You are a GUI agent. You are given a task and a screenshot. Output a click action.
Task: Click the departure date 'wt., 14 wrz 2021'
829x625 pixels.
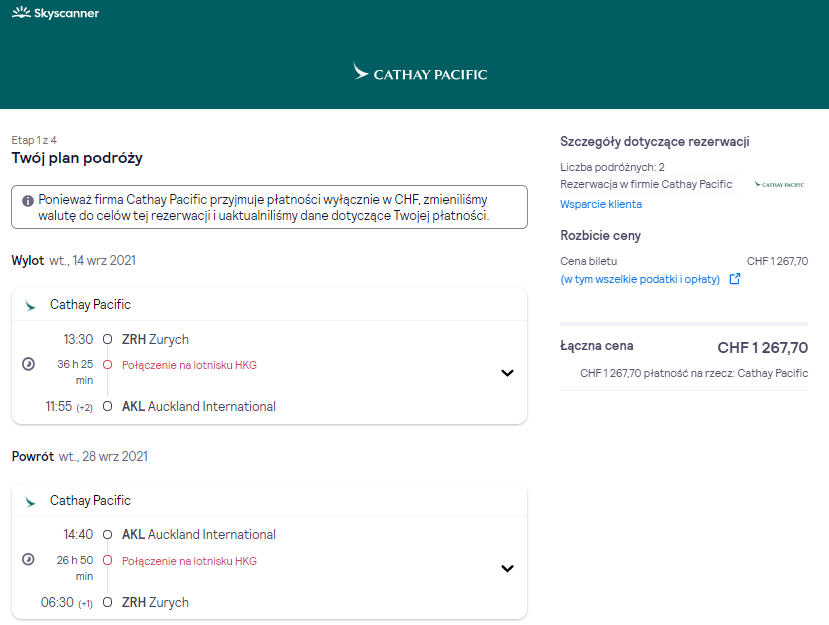coord(93,261)
